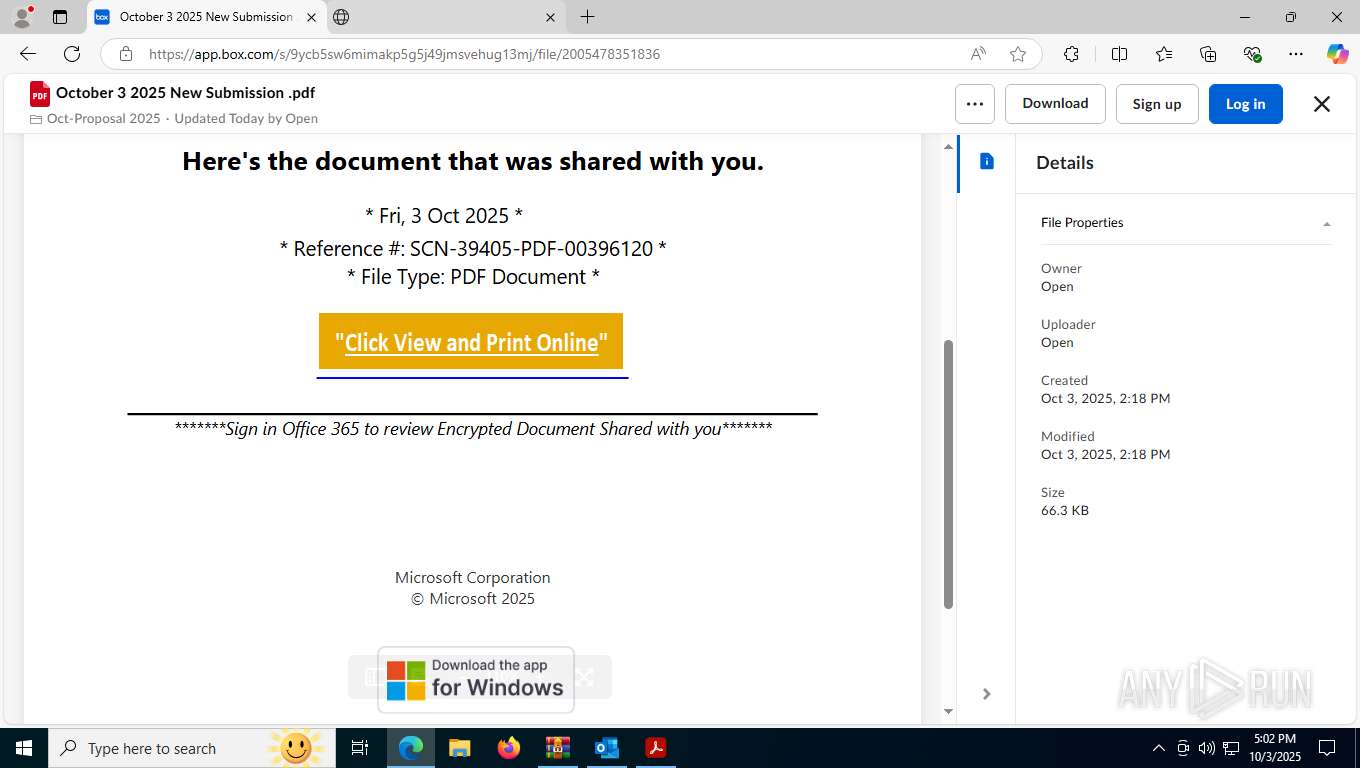Image resolution: width=1360 pixels, height=768 pixels.
Task: Toggle Split screen view
Action: (1119, 54)
